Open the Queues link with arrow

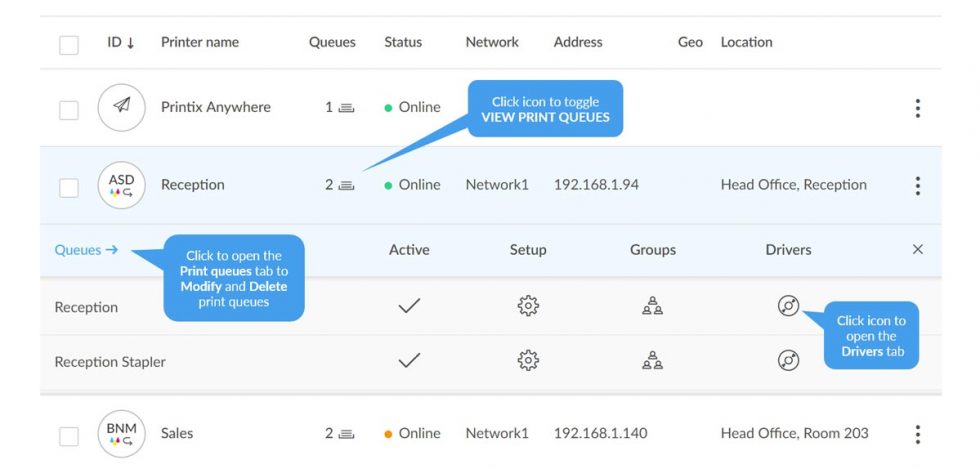coord(86,250)
